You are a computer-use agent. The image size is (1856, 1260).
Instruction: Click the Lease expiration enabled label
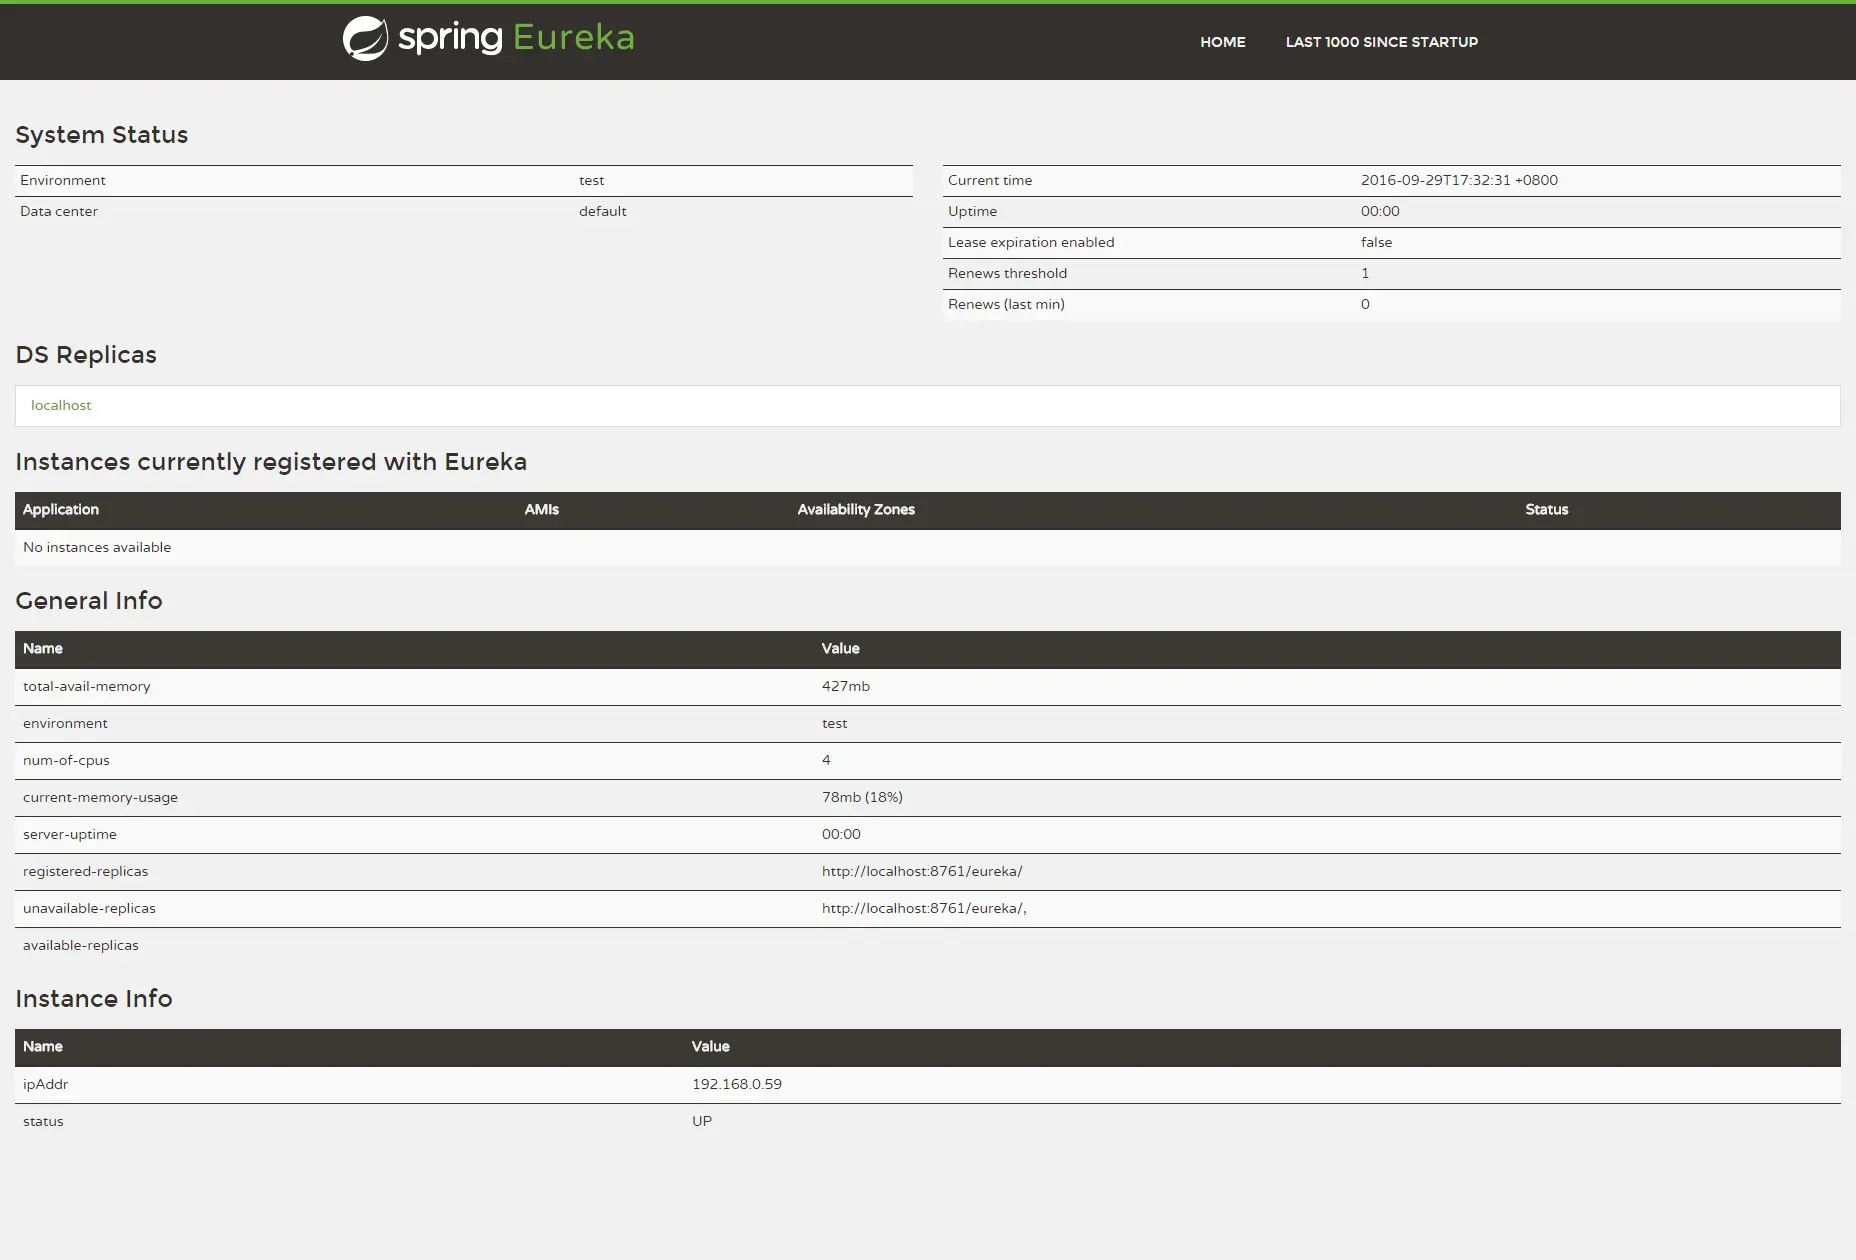pyautogui.click(x=1031, y=242)
